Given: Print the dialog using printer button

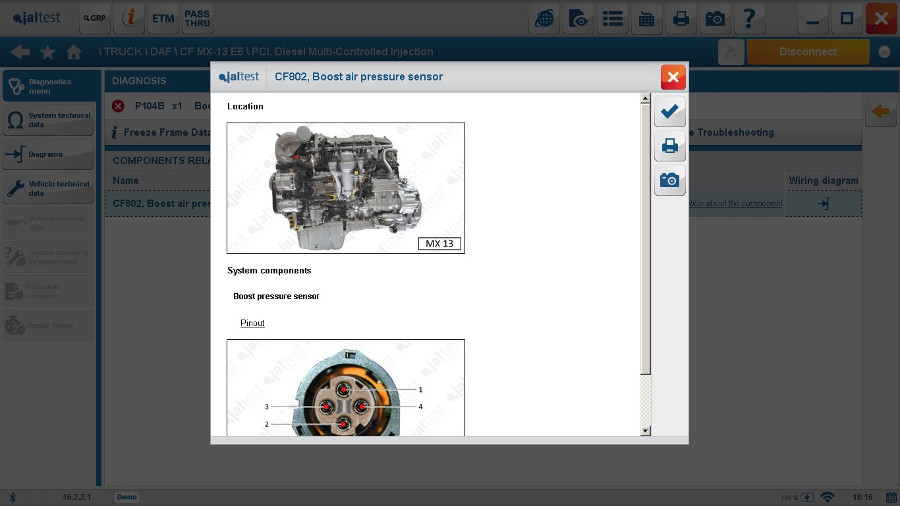Looking at the screenshot, I should coord(669,146).
